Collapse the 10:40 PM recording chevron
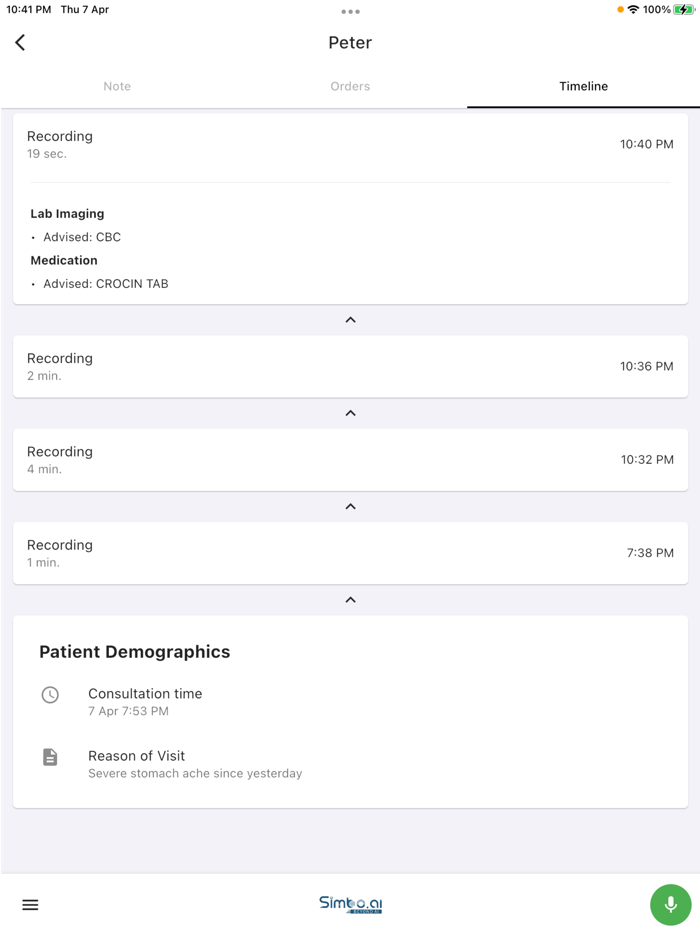Screen dimensions: 700x934 tap(350, 320)
